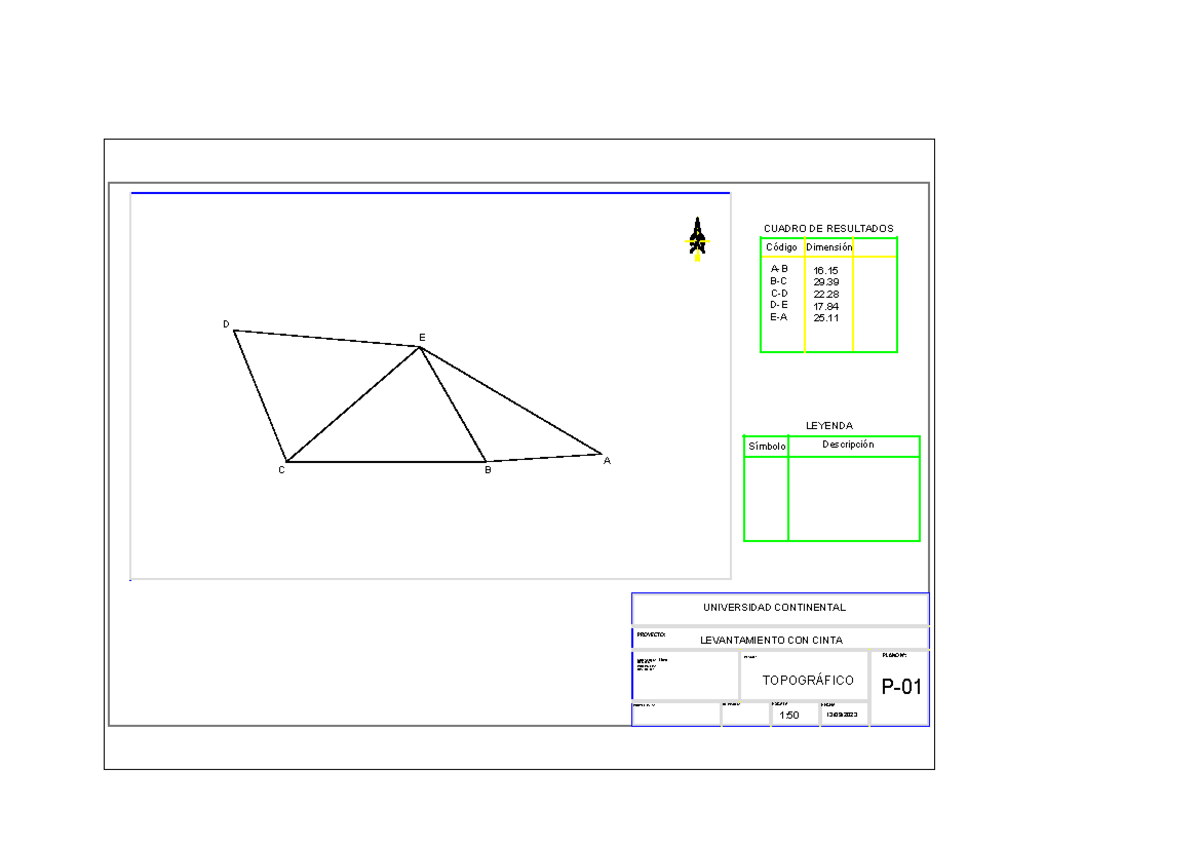
Task: Click the north arrow symbol
Action: (697, 239)
